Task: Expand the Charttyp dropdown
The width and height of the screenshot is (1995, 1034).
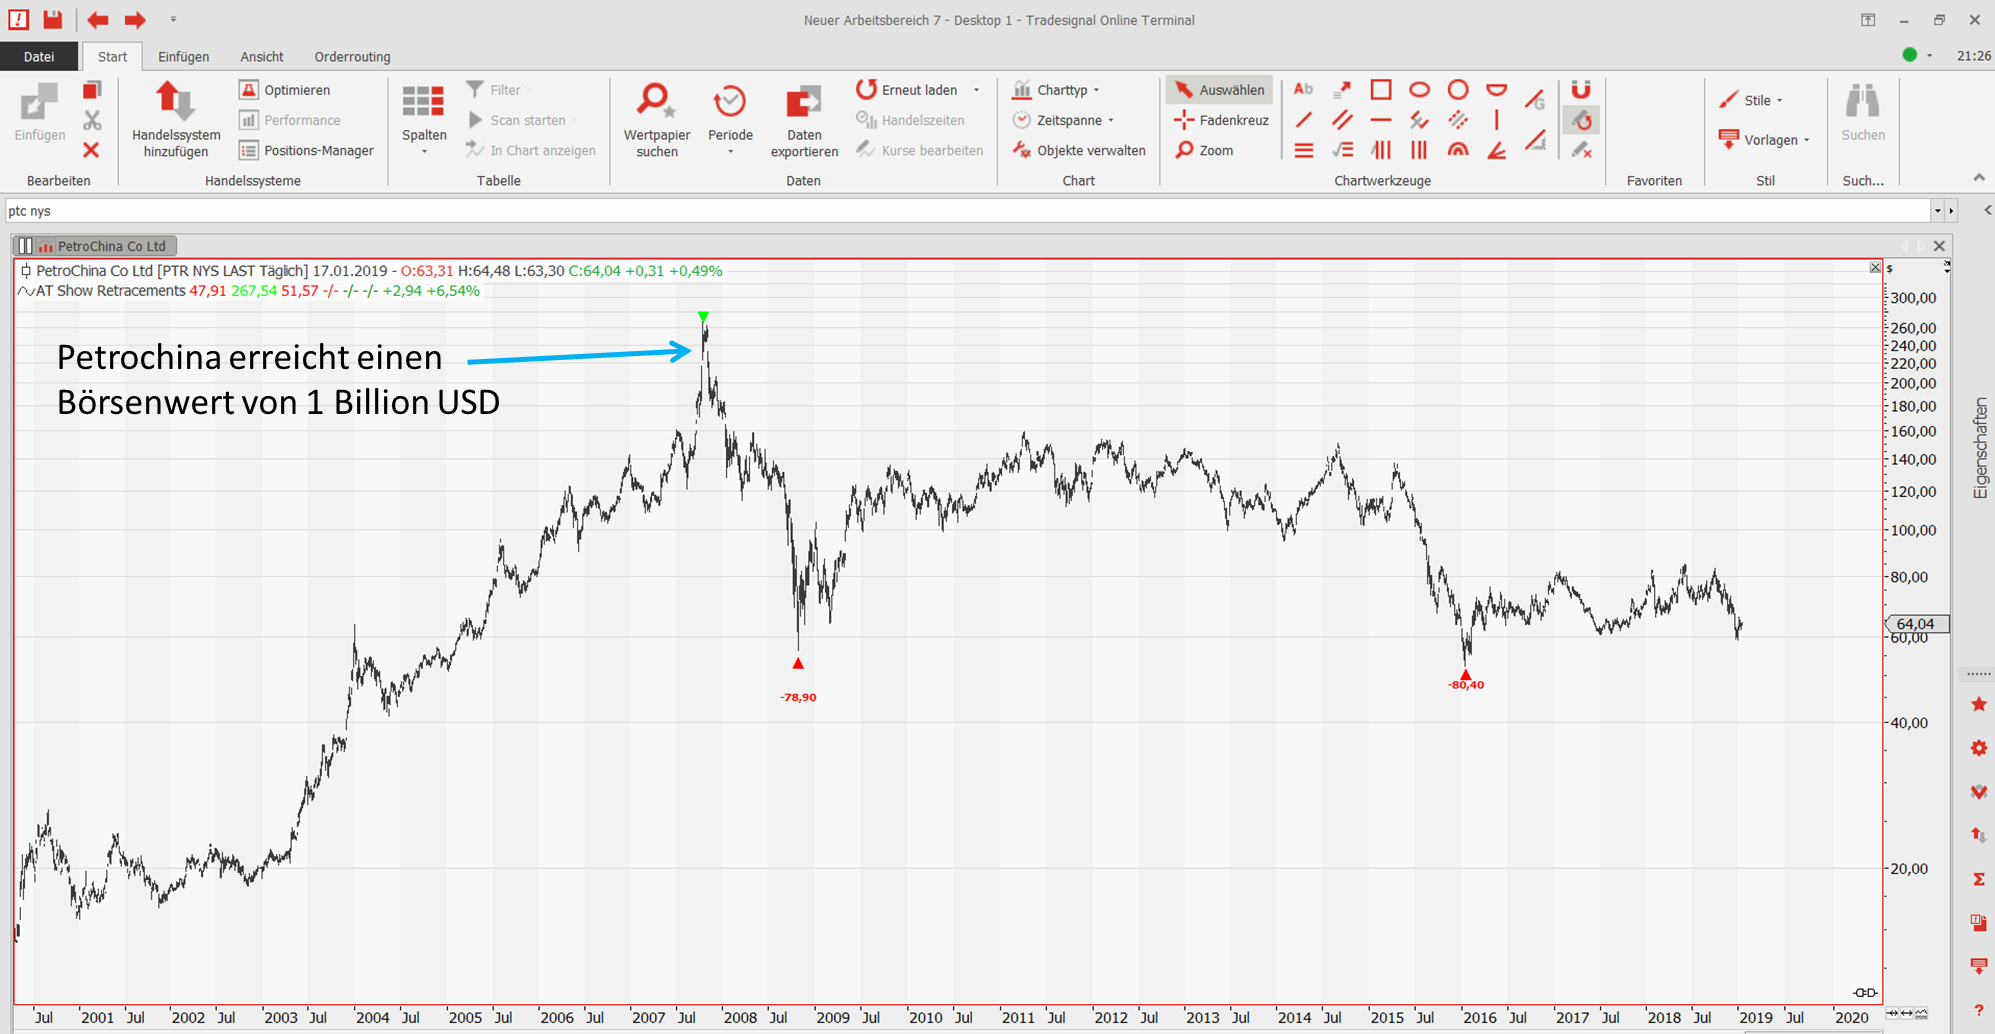Action: [1057, 90]
